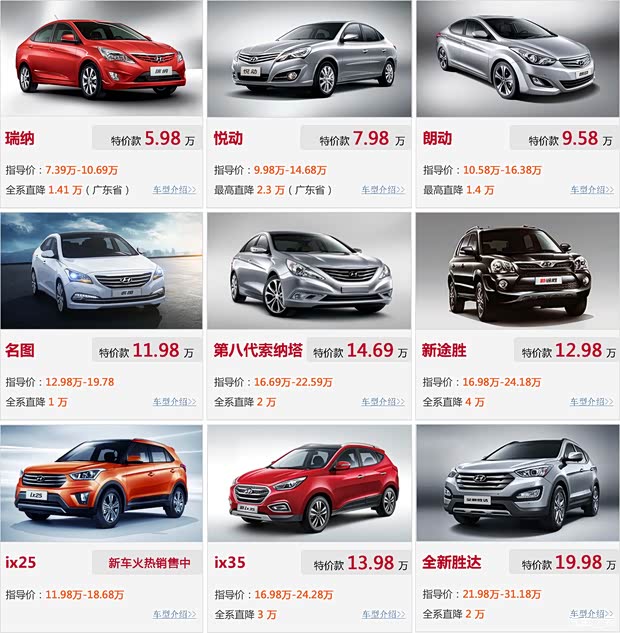This screenshot has width=620, height=633.
Task: Click 车型介绍 link under 新途胜
Action: click(592, 402)
